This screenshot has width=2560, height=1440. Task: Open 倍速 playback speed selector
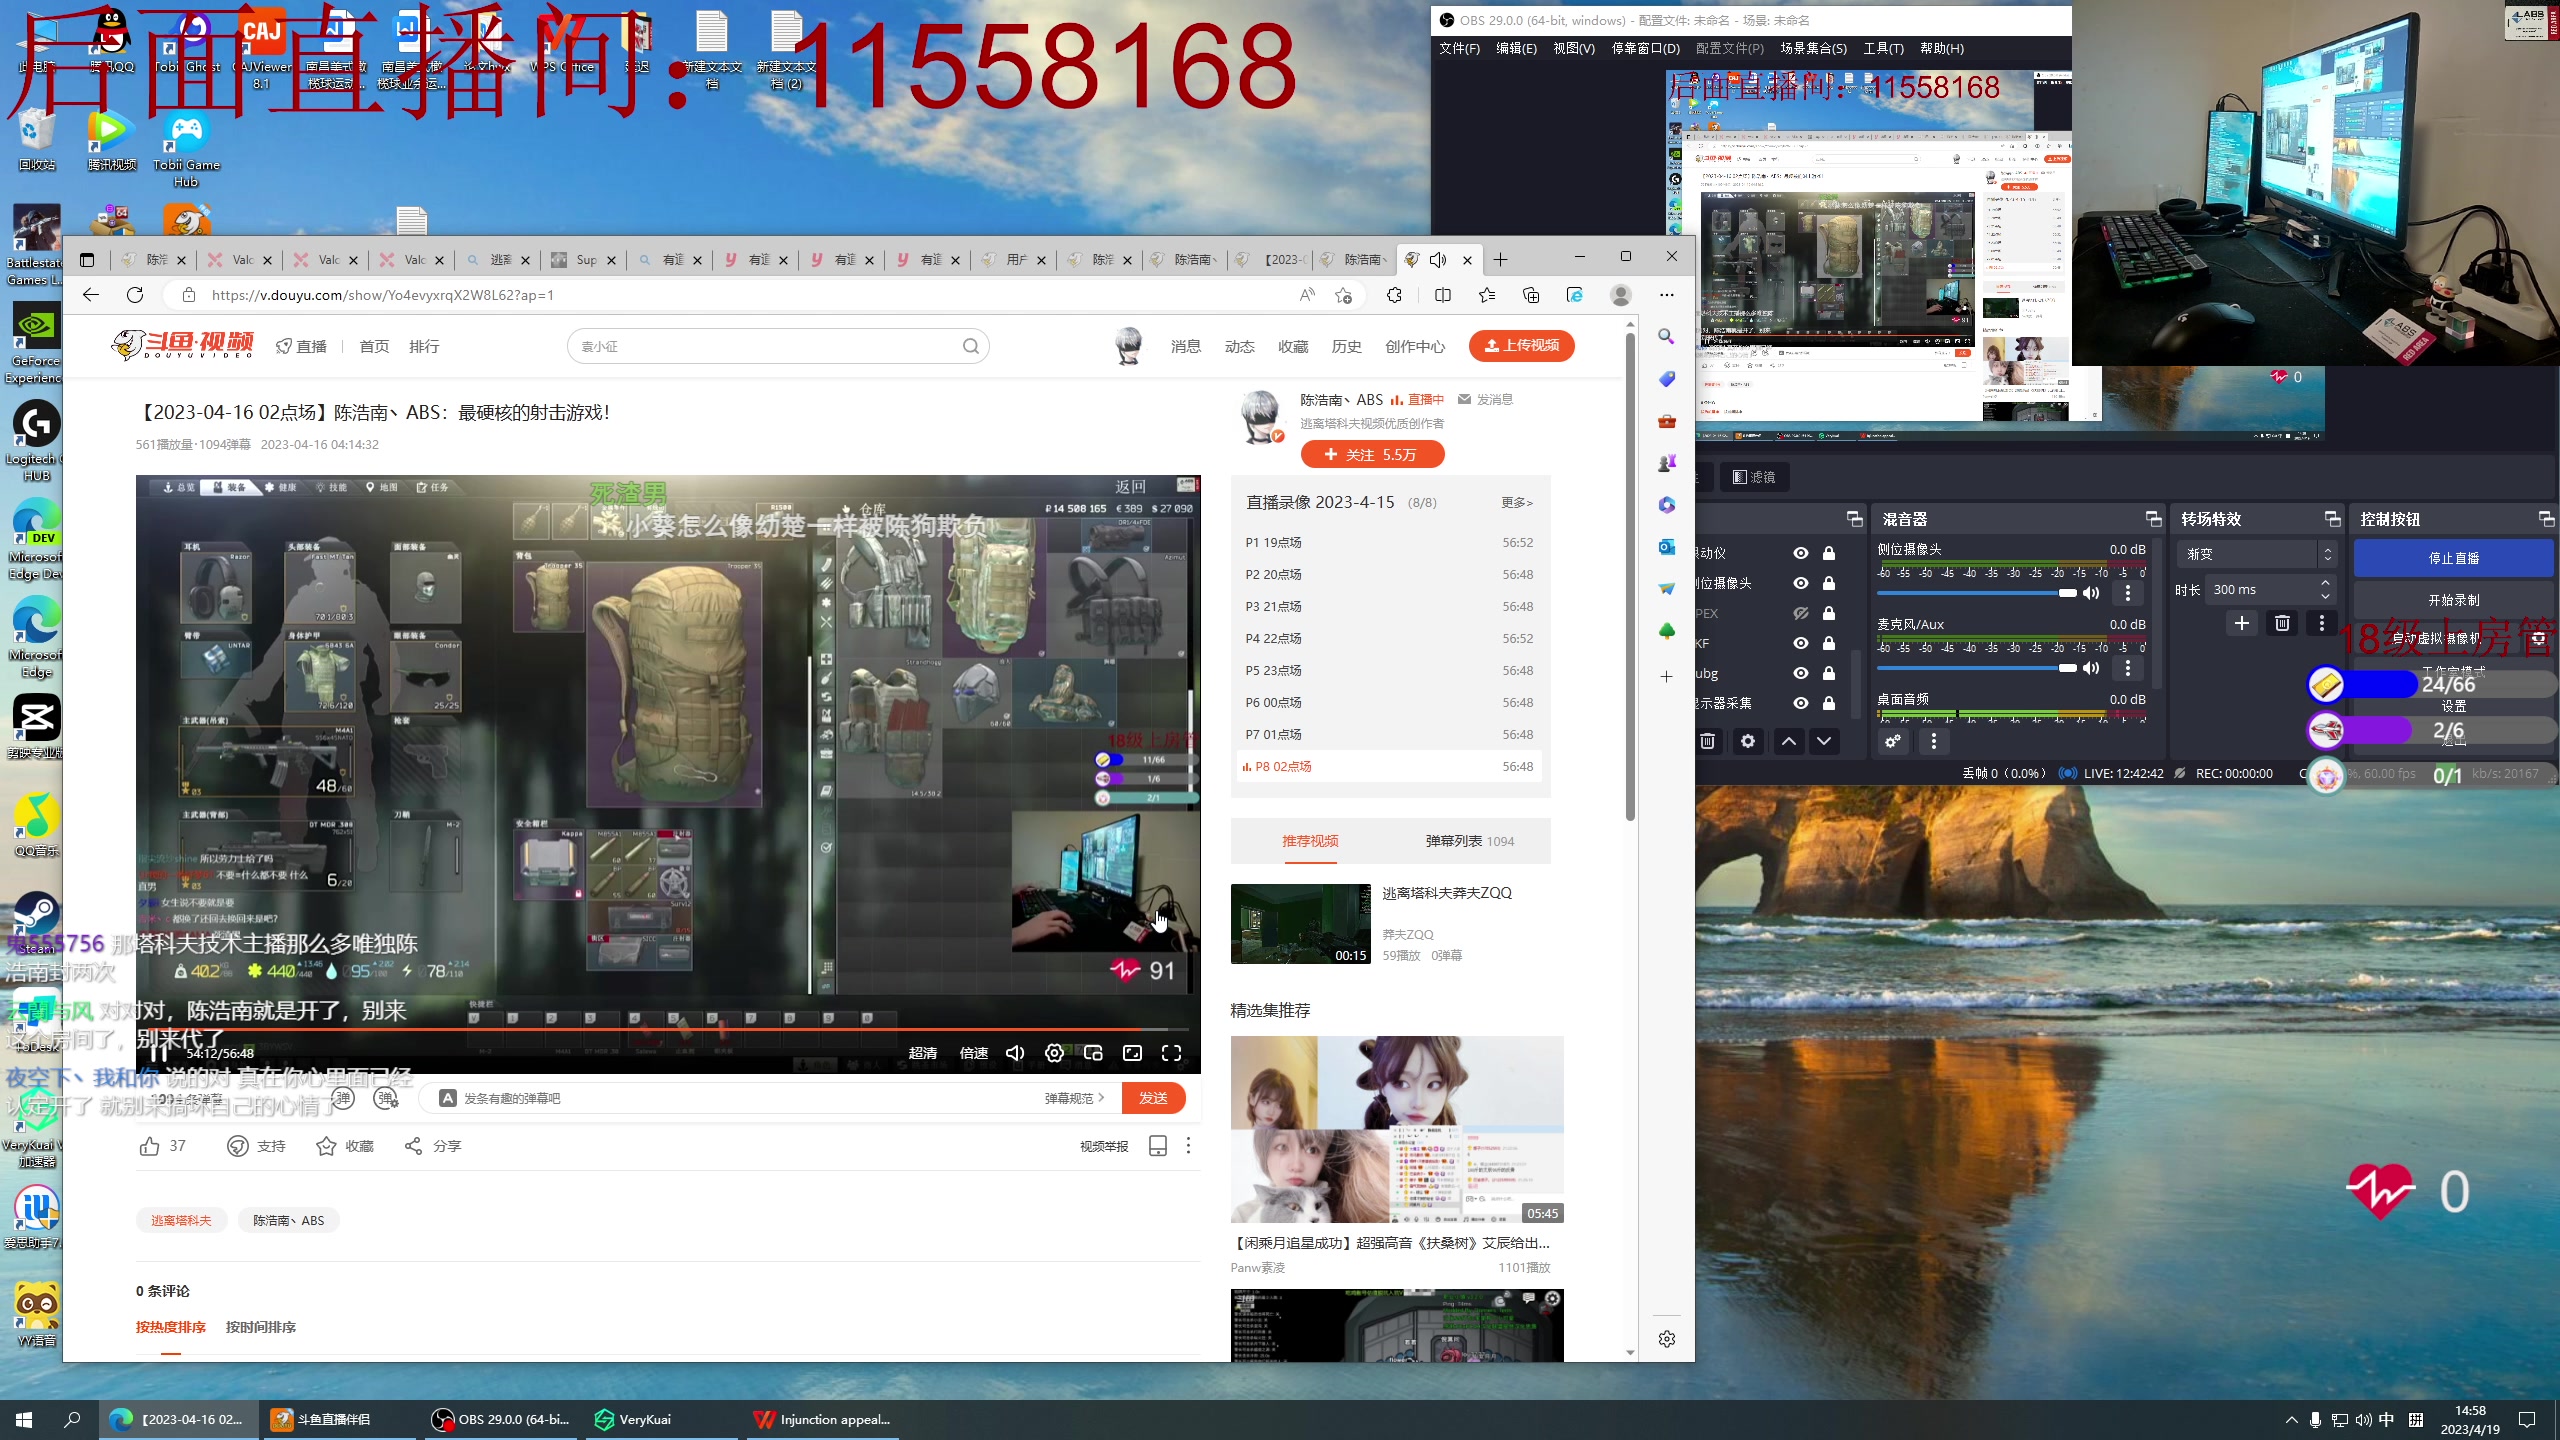pos(974,1053)
